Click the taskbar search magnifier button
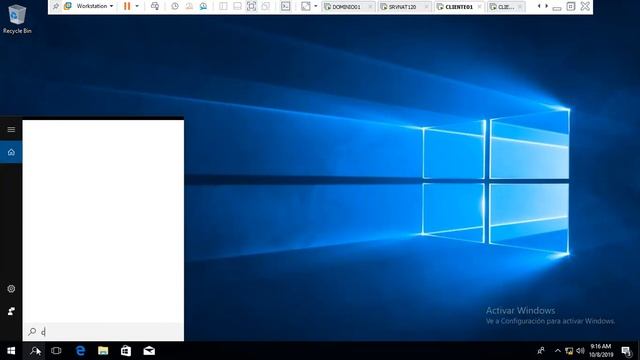This screenshot has width=640, height=360. pyautogui.click(x=34, y=351)
